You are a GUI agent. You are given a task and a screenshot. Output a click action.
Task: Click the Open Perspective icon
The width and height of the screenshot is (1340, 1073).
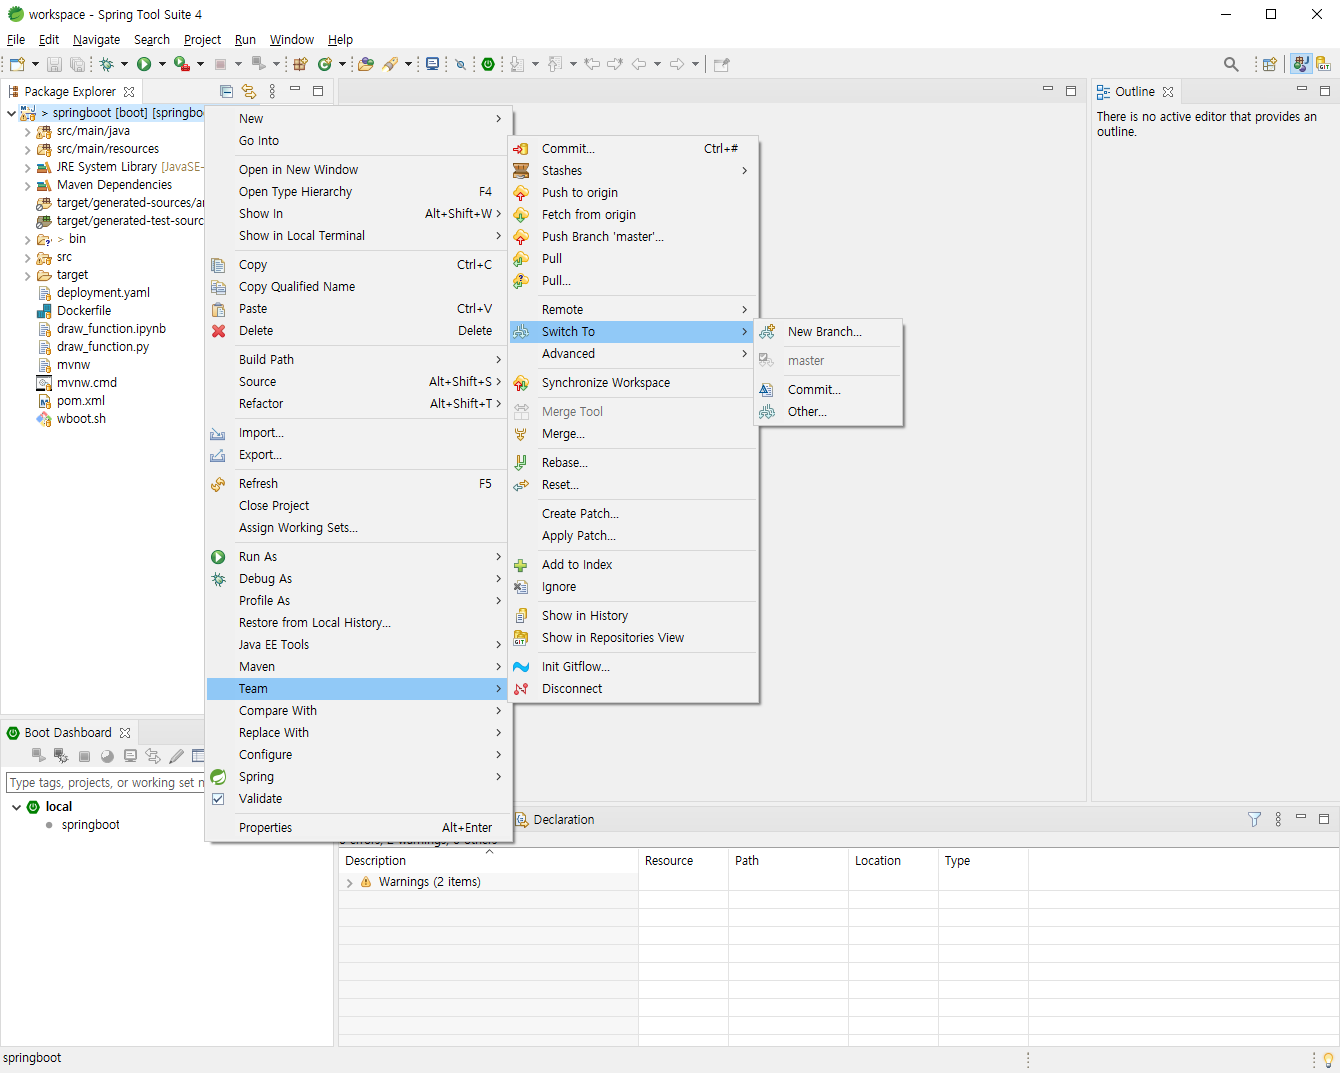click(x=1269, y=64)
